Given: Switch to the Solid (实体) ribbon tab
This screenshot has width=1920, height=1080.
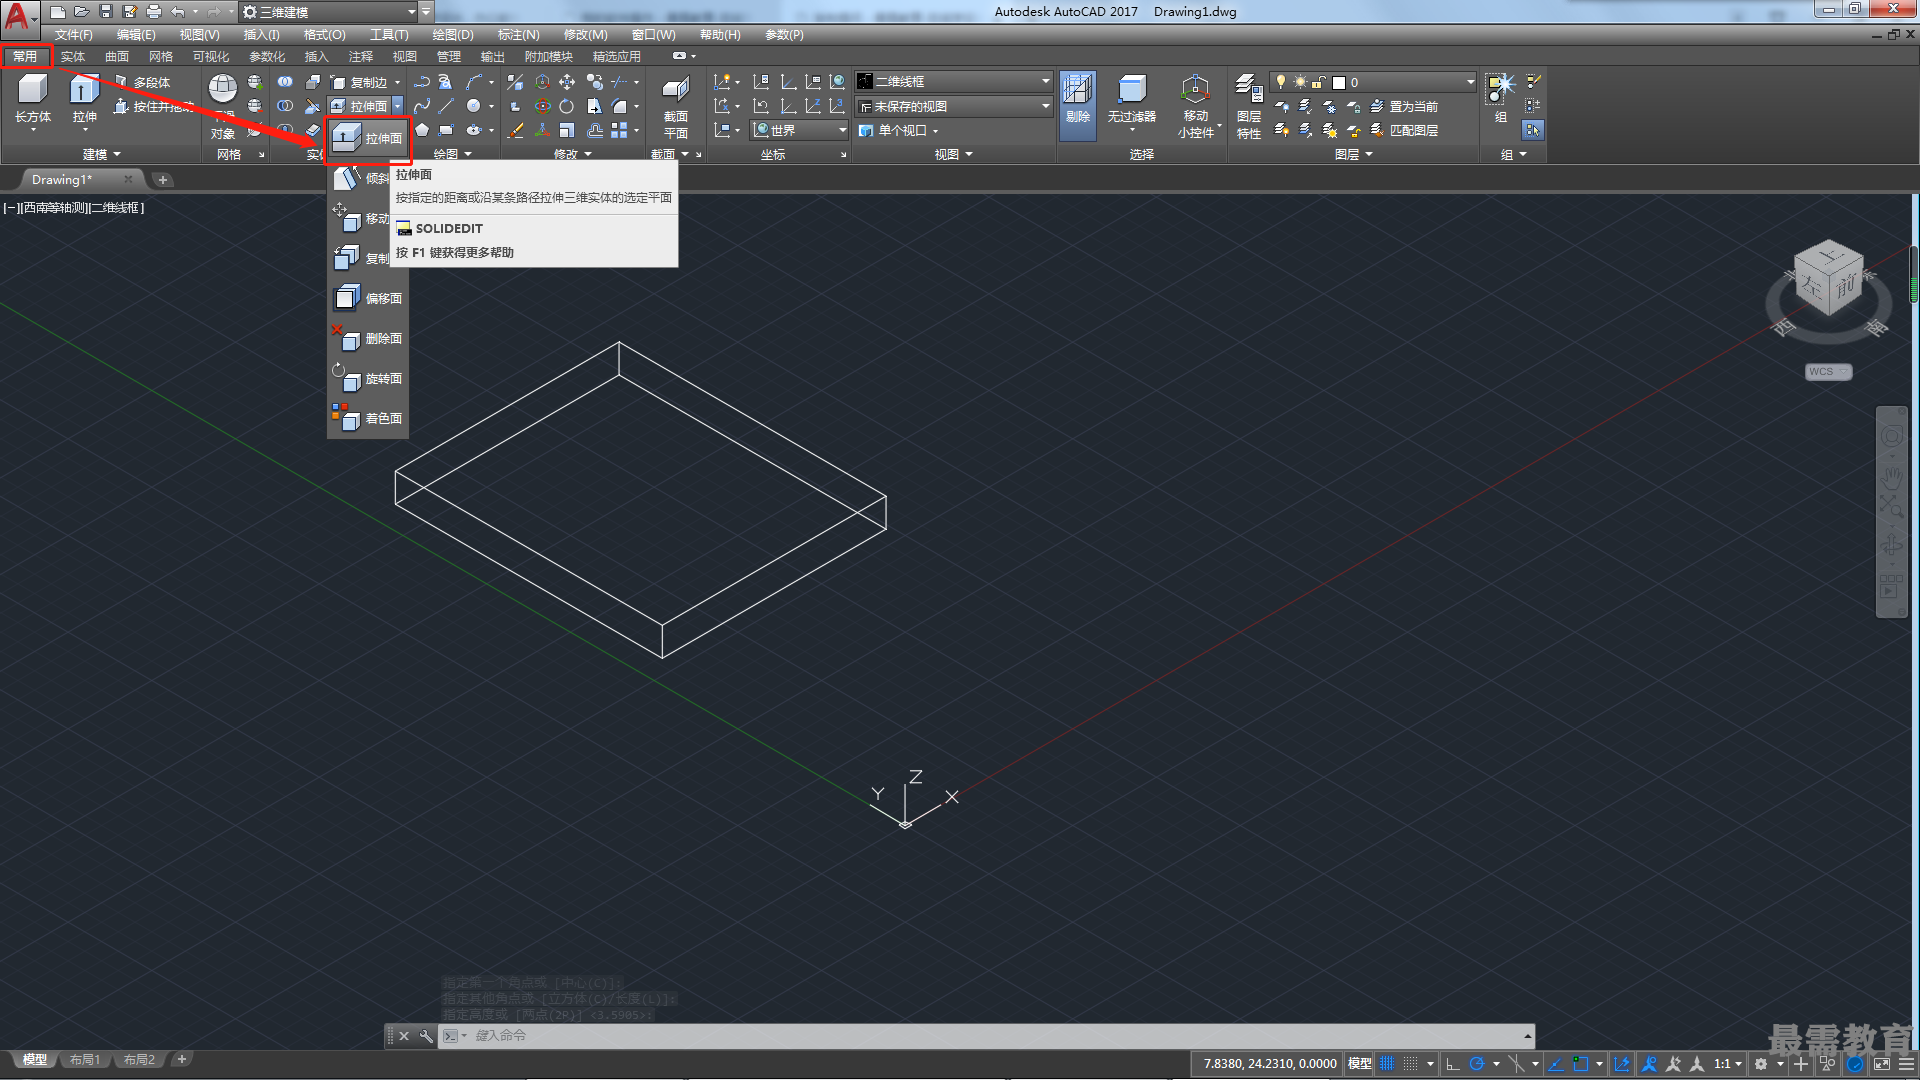Looking at the screenshot, I should point(73,57).
